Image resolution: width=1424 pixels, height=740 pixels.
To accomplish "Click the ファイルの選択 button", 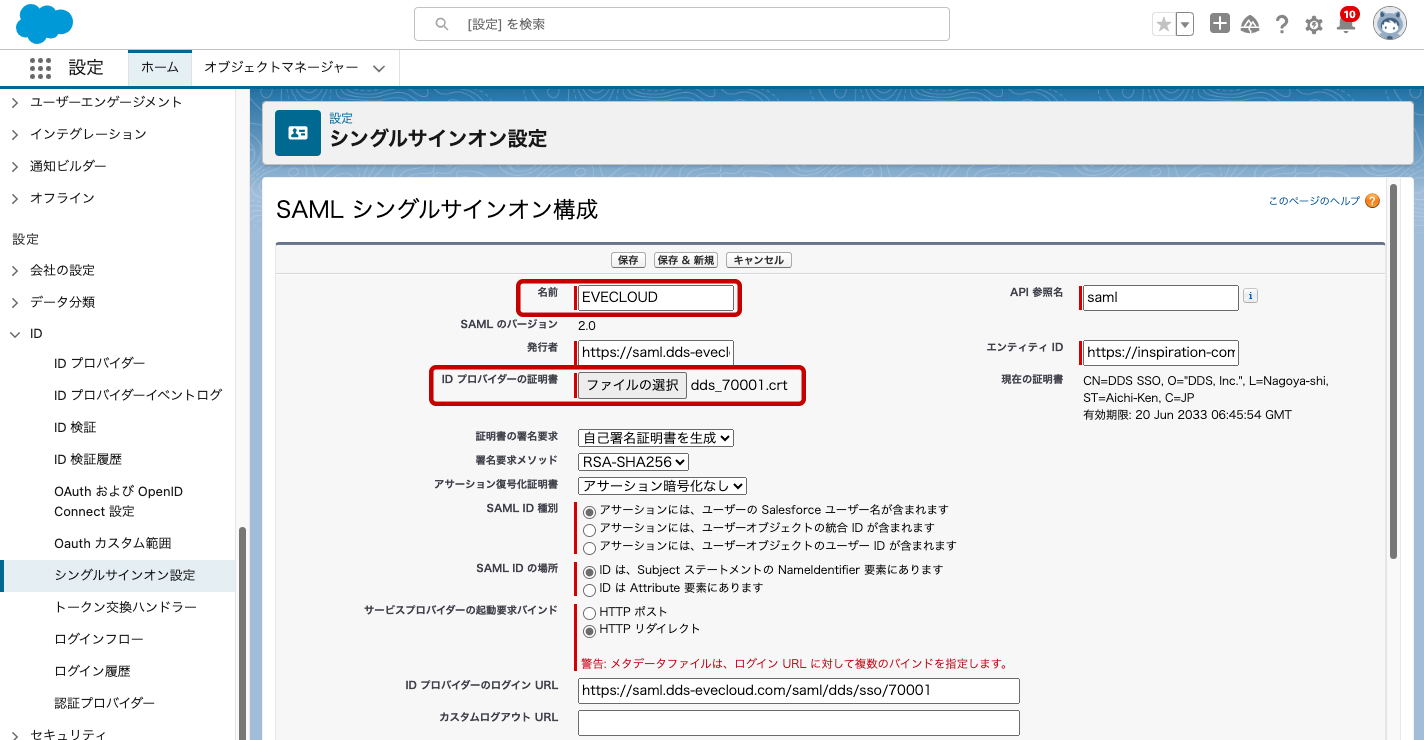I will click(x=632, y=386).
